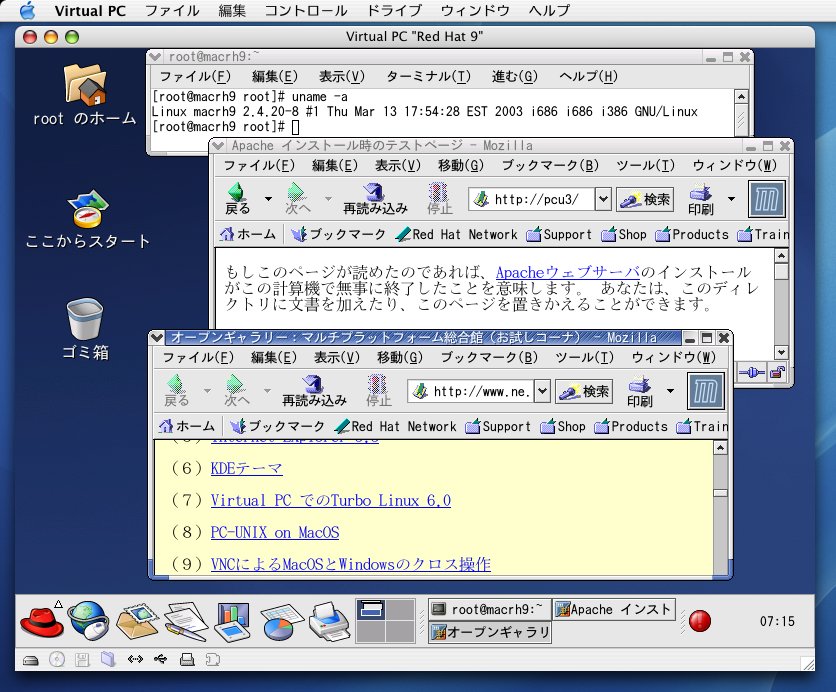836x692 pixels.
Task: Open ツール(T) menu in the オープンギャラリー window
Action: [584, 357]
